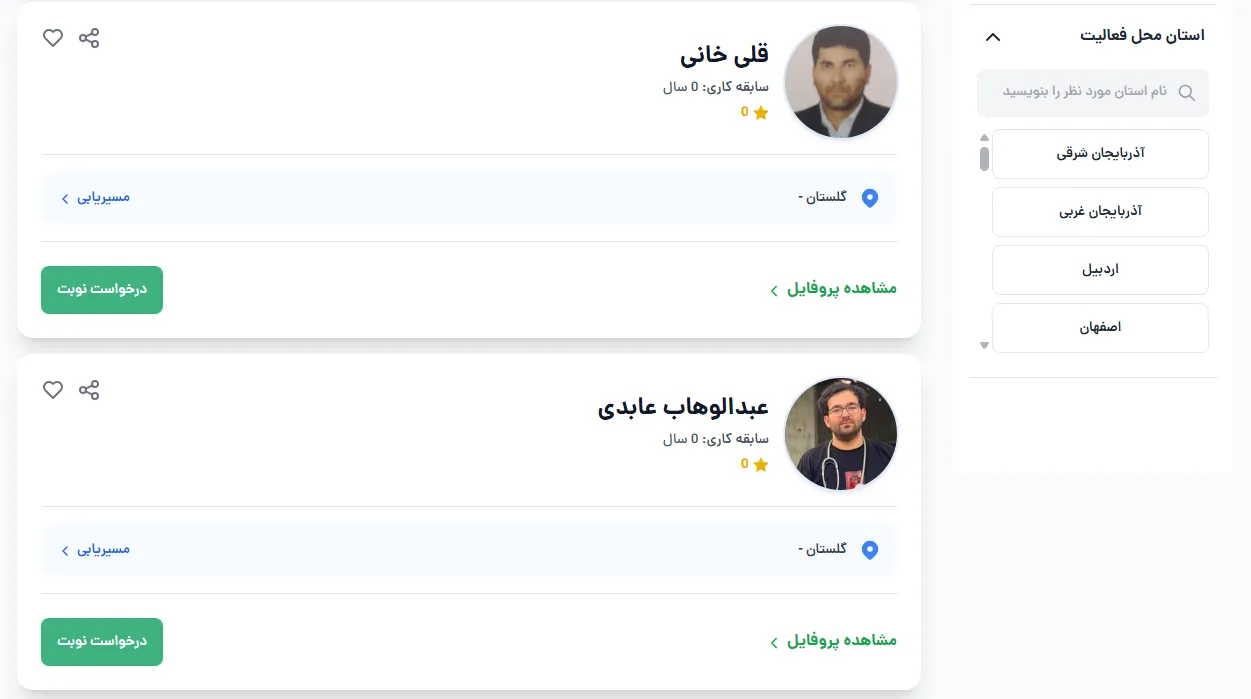The width and height of the screenshot is (1251, 699).
Task: Share عبدالوهاب عابدی's profile card
Action: pyautogui.click(x=89, y=390)
